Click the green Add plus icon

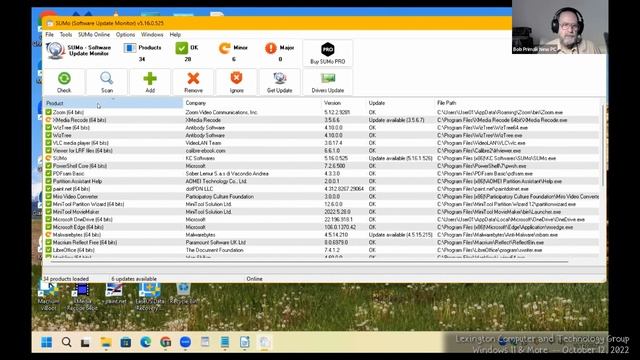[150, 78]
